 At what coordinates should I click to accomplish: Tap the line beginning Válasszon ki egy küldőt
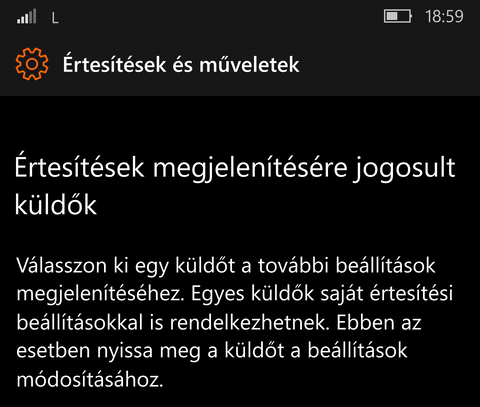click(x=226, y=266)
